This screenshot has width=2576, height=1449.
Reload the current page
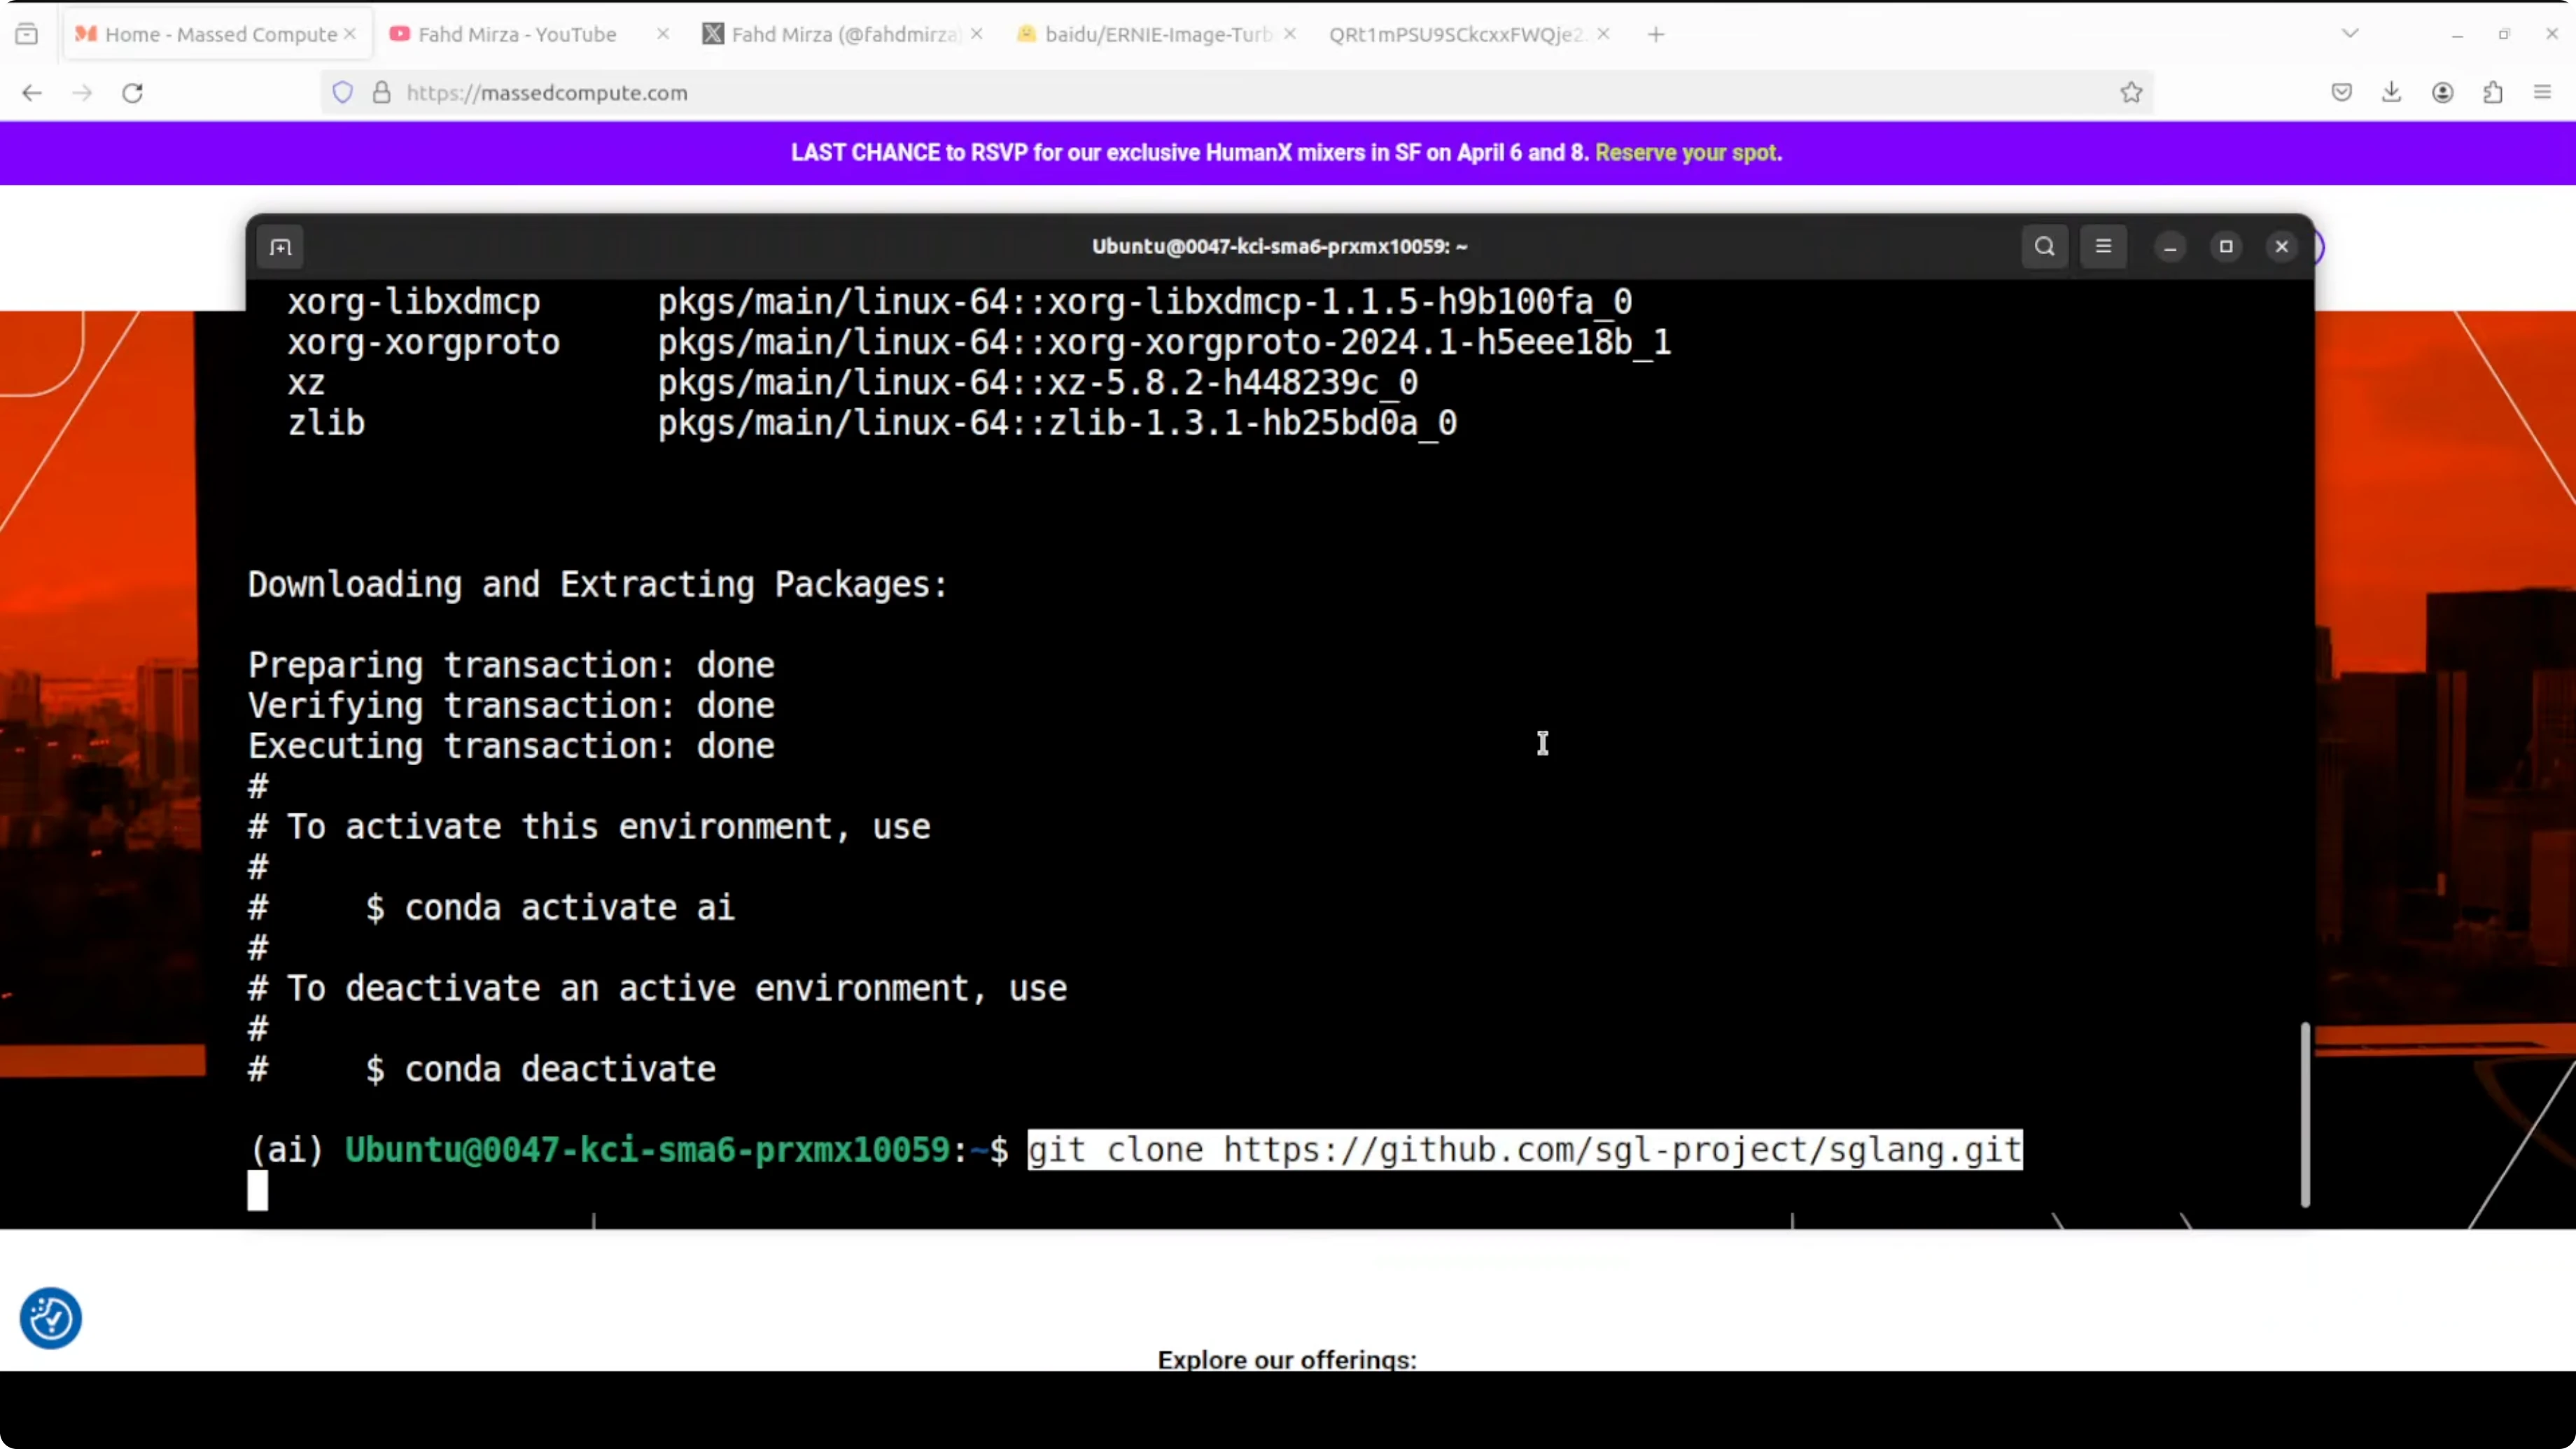pos(132,93)
